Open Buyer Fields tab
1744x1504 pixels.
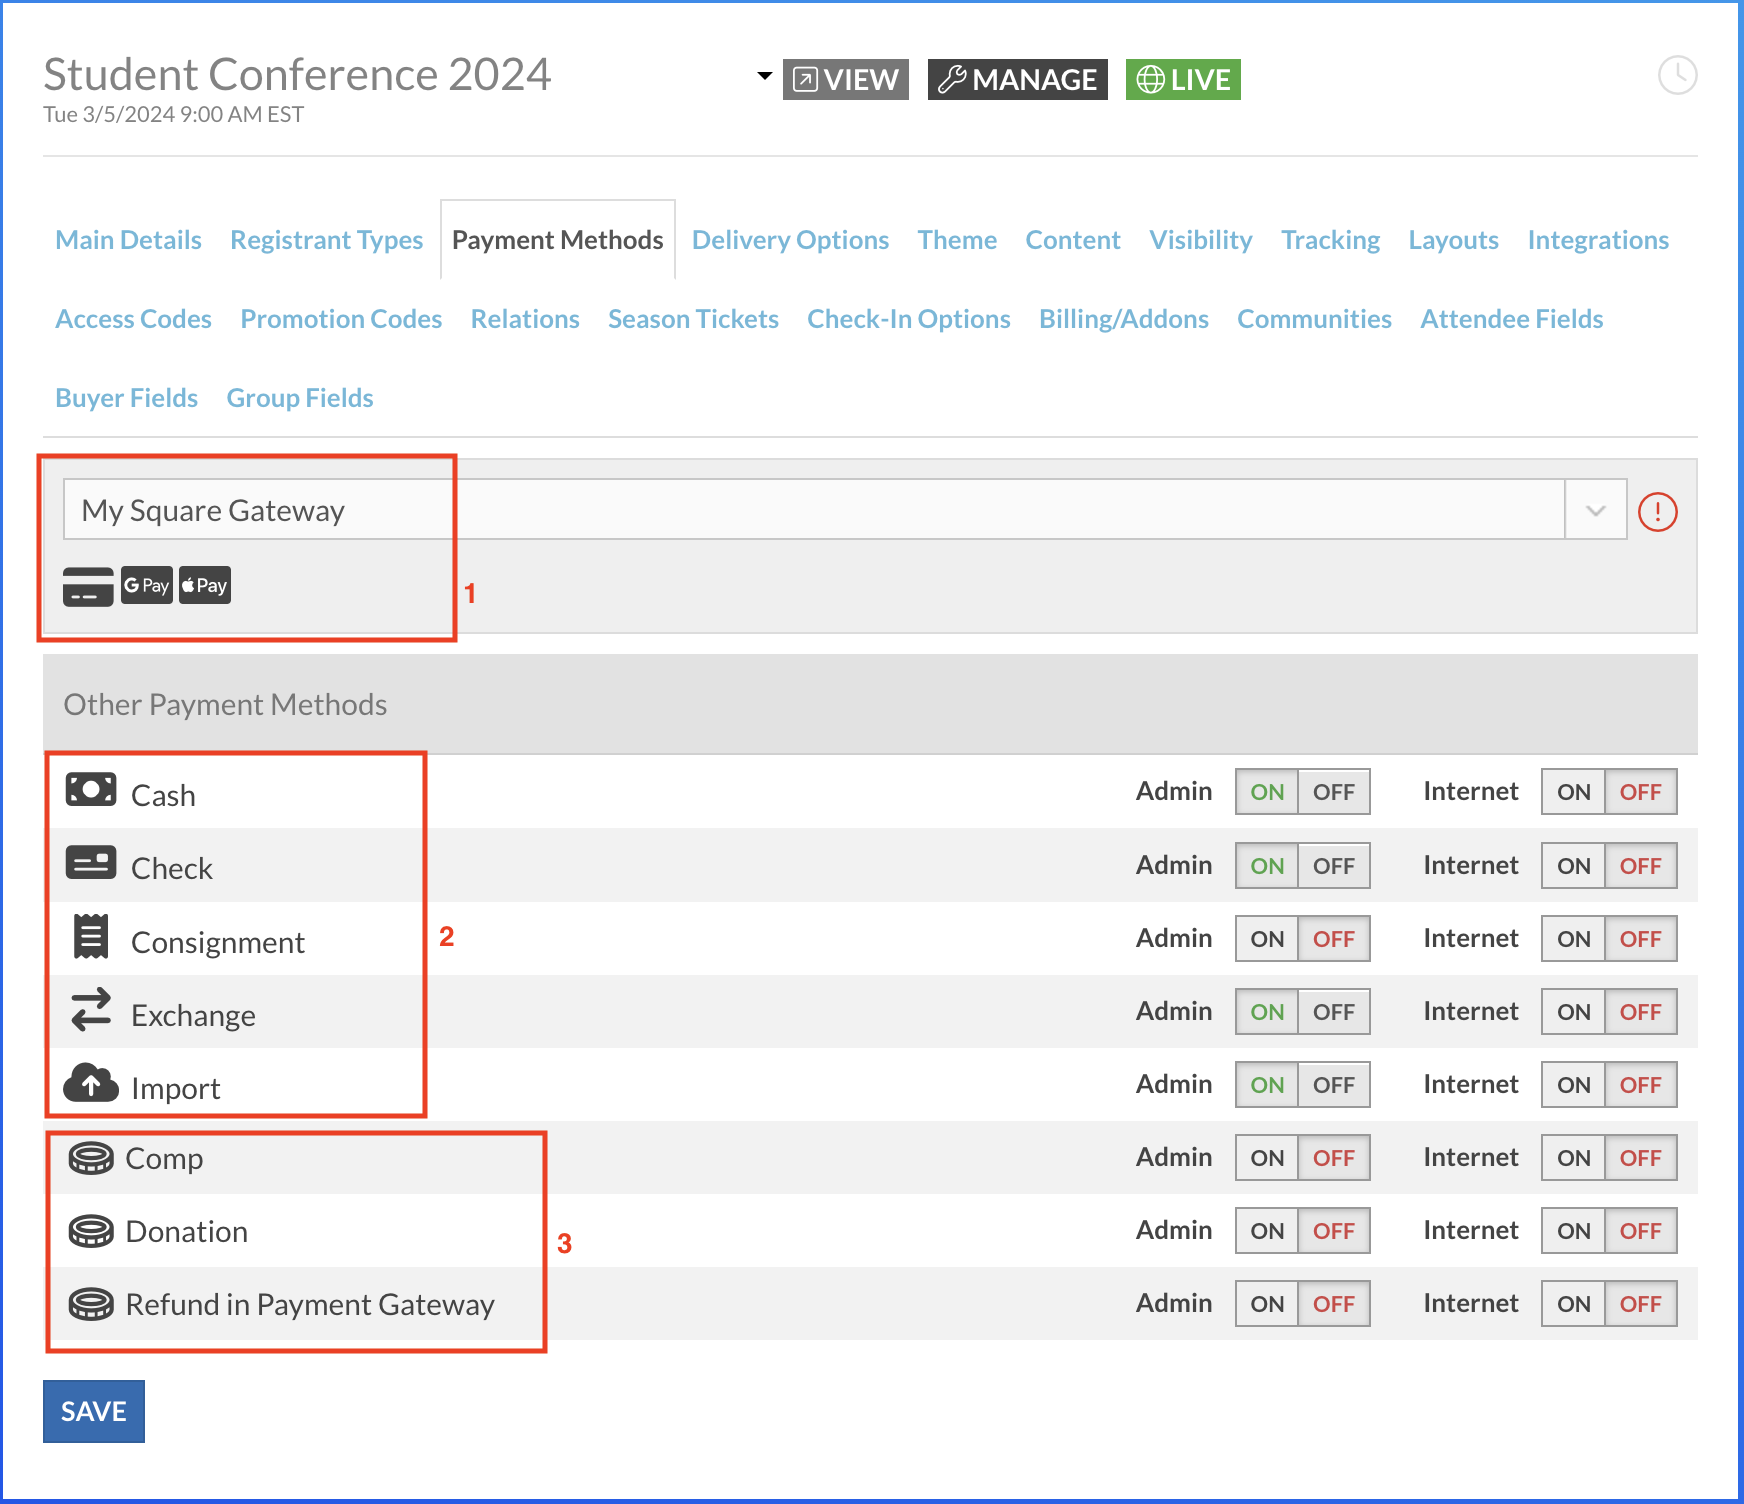tap(126, 398)
